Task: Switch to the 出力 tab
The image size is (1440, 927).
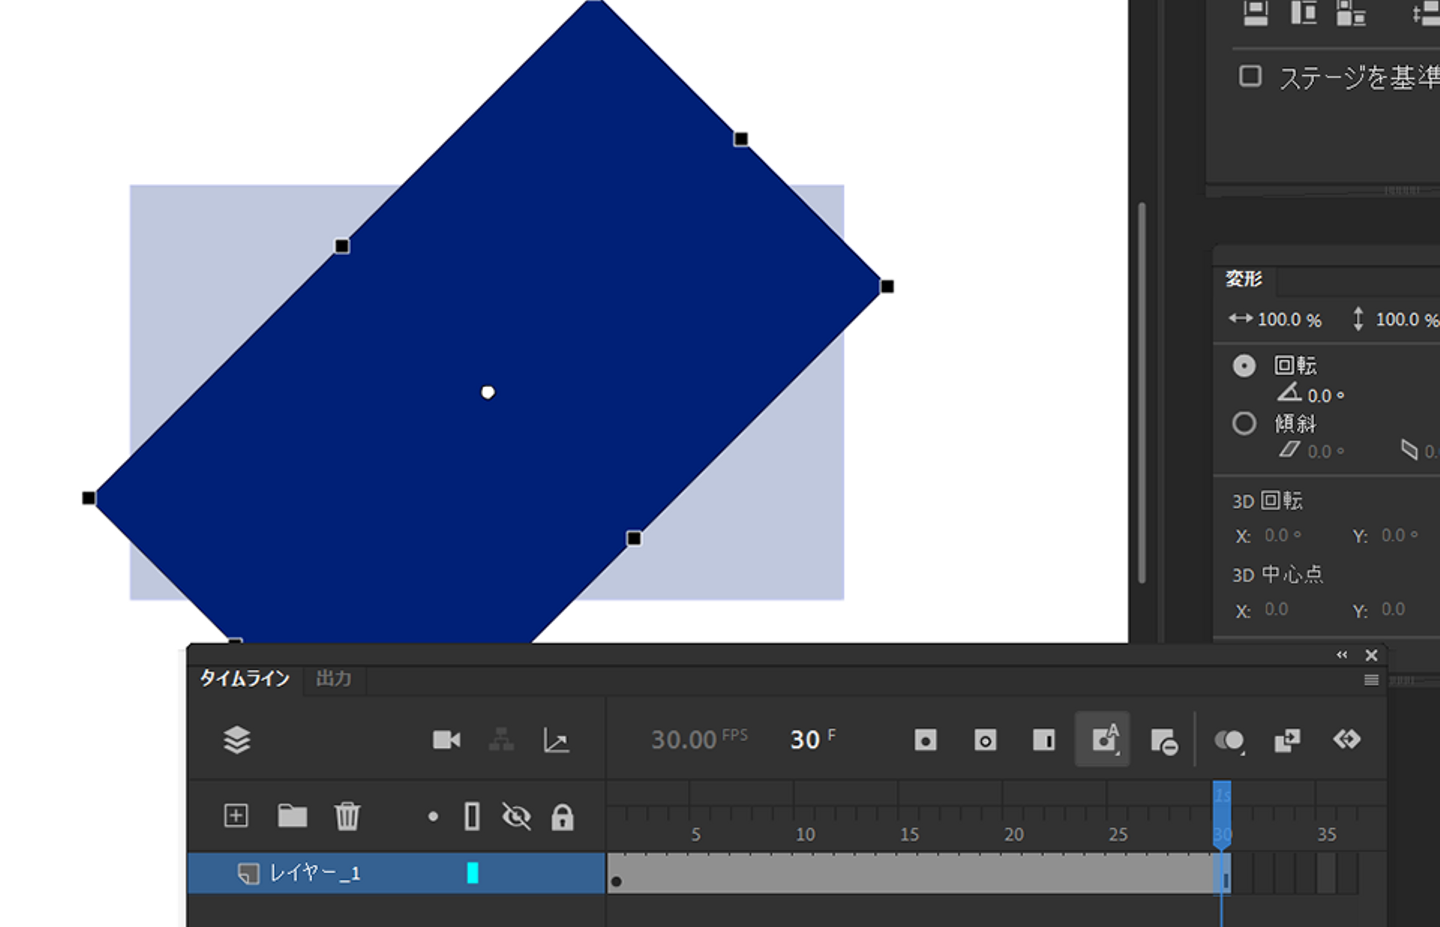Action: coord(334,679)
